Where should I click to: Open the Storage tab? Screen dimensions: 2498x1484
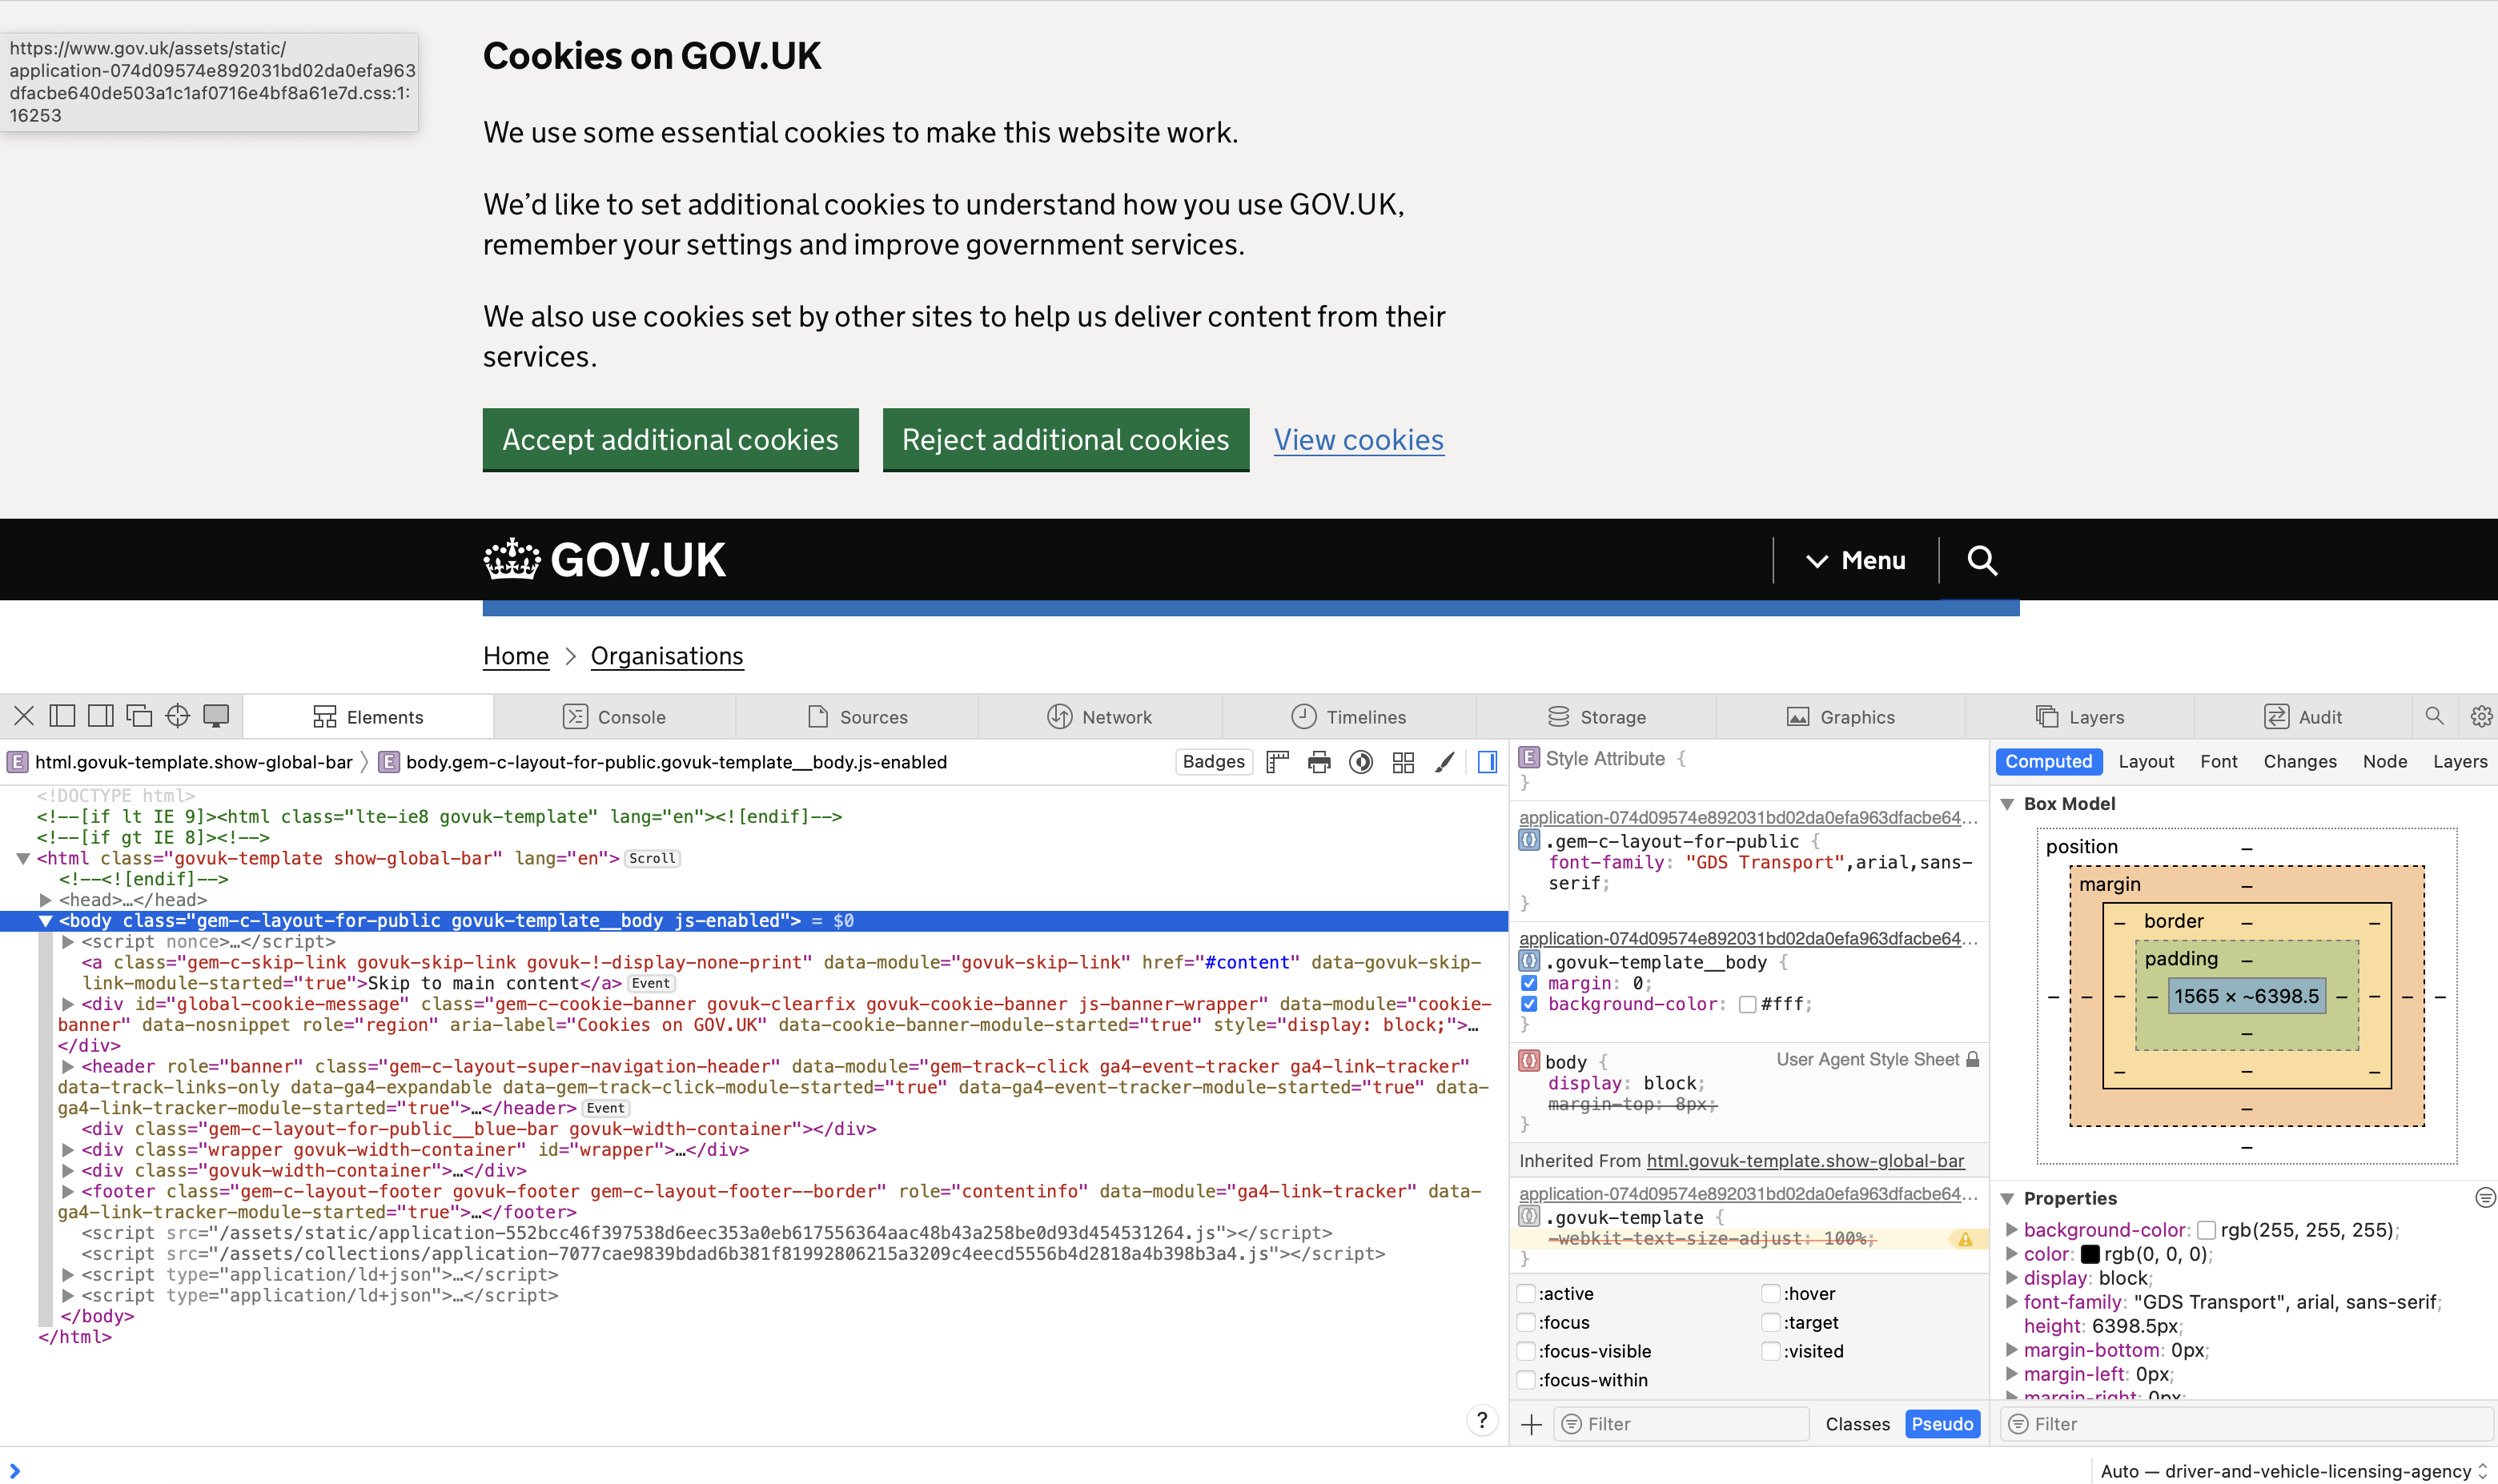tap(1596, 717)
